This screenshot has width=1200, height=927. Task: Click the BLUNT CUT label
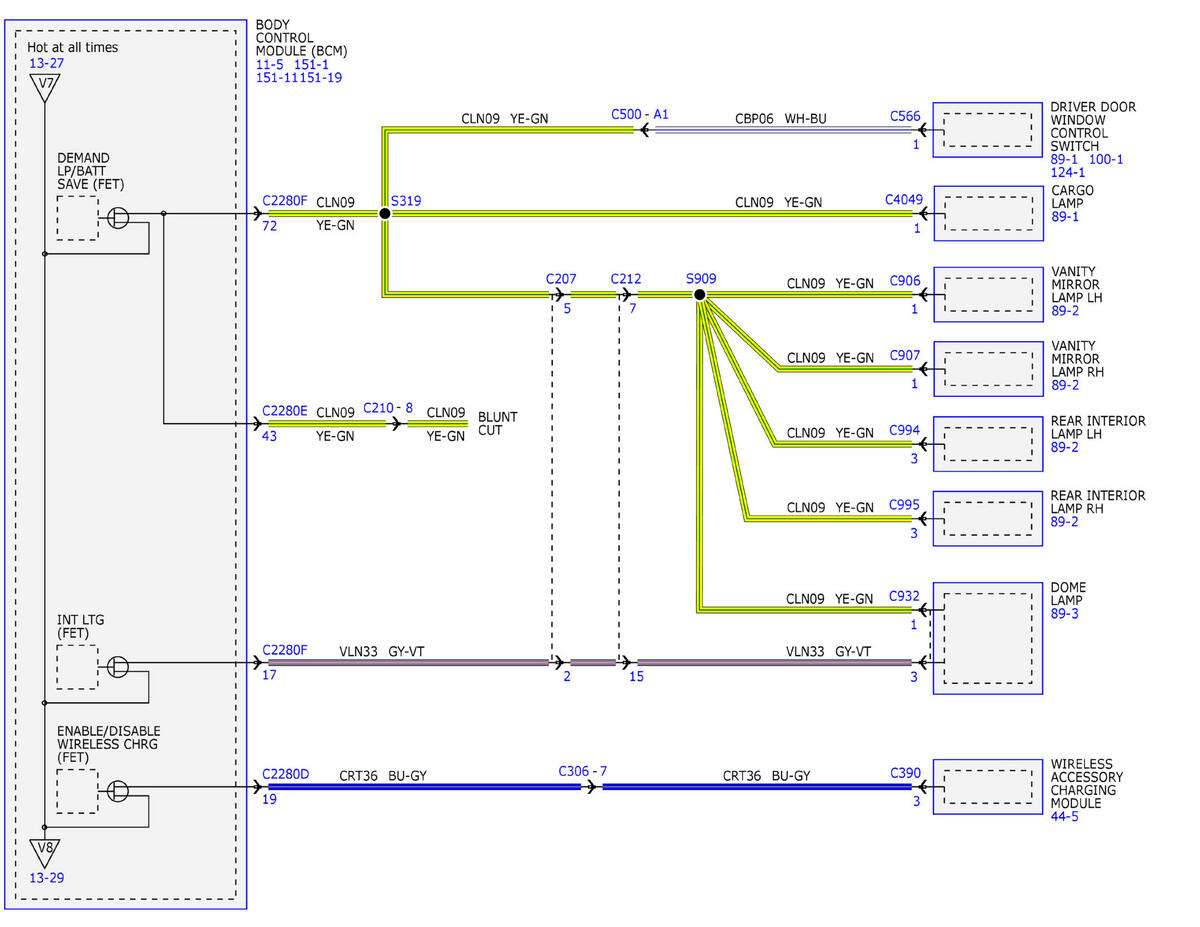(498, 424)
